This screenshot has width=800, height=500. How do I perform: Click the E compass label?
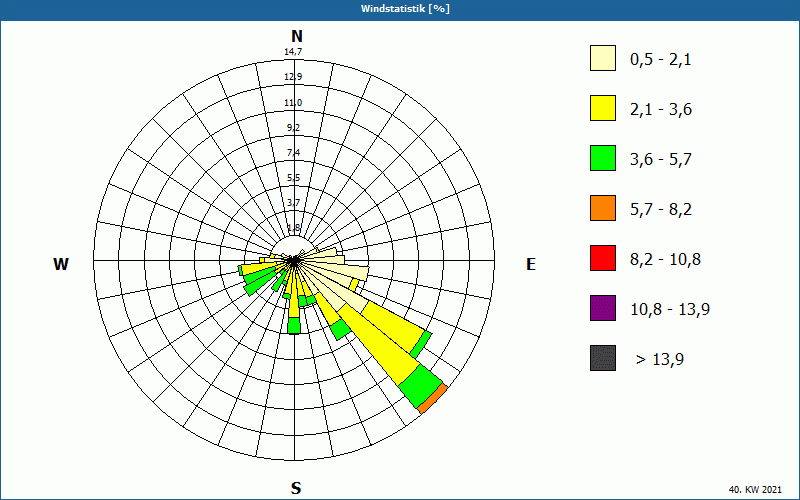531,264
